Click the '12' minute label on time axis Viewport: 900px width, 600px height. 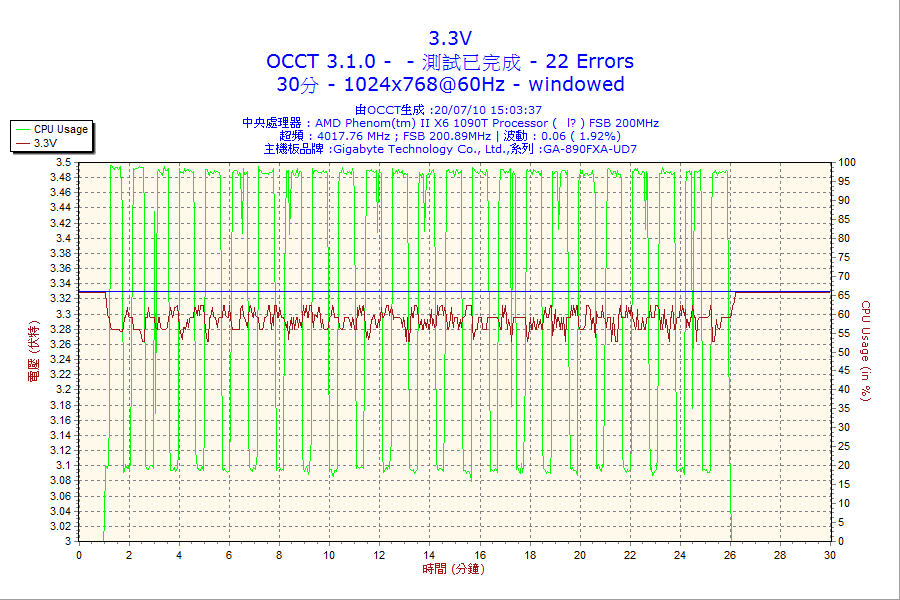379,555
